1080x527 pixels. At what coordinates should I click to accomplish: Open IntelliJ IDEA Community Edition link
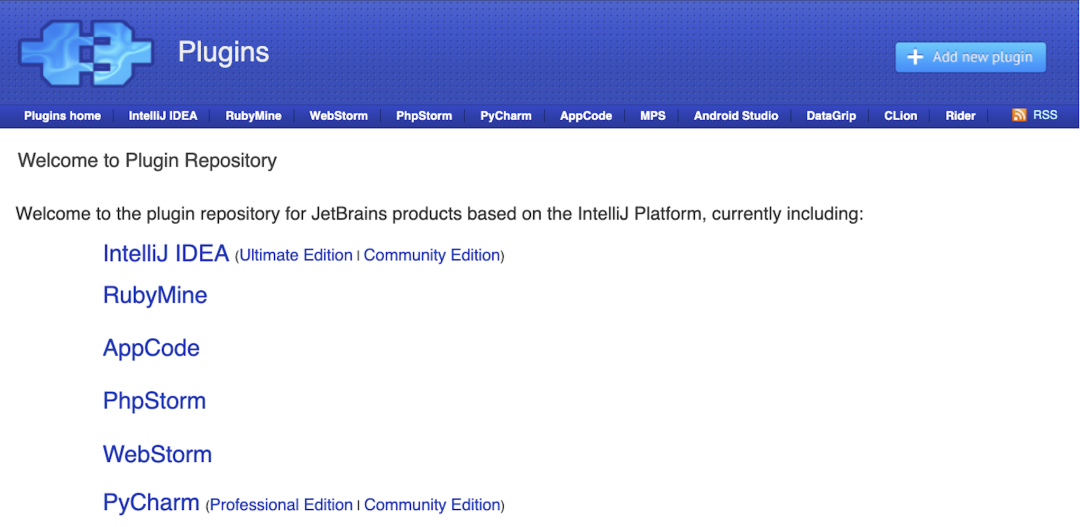point(431,256)
